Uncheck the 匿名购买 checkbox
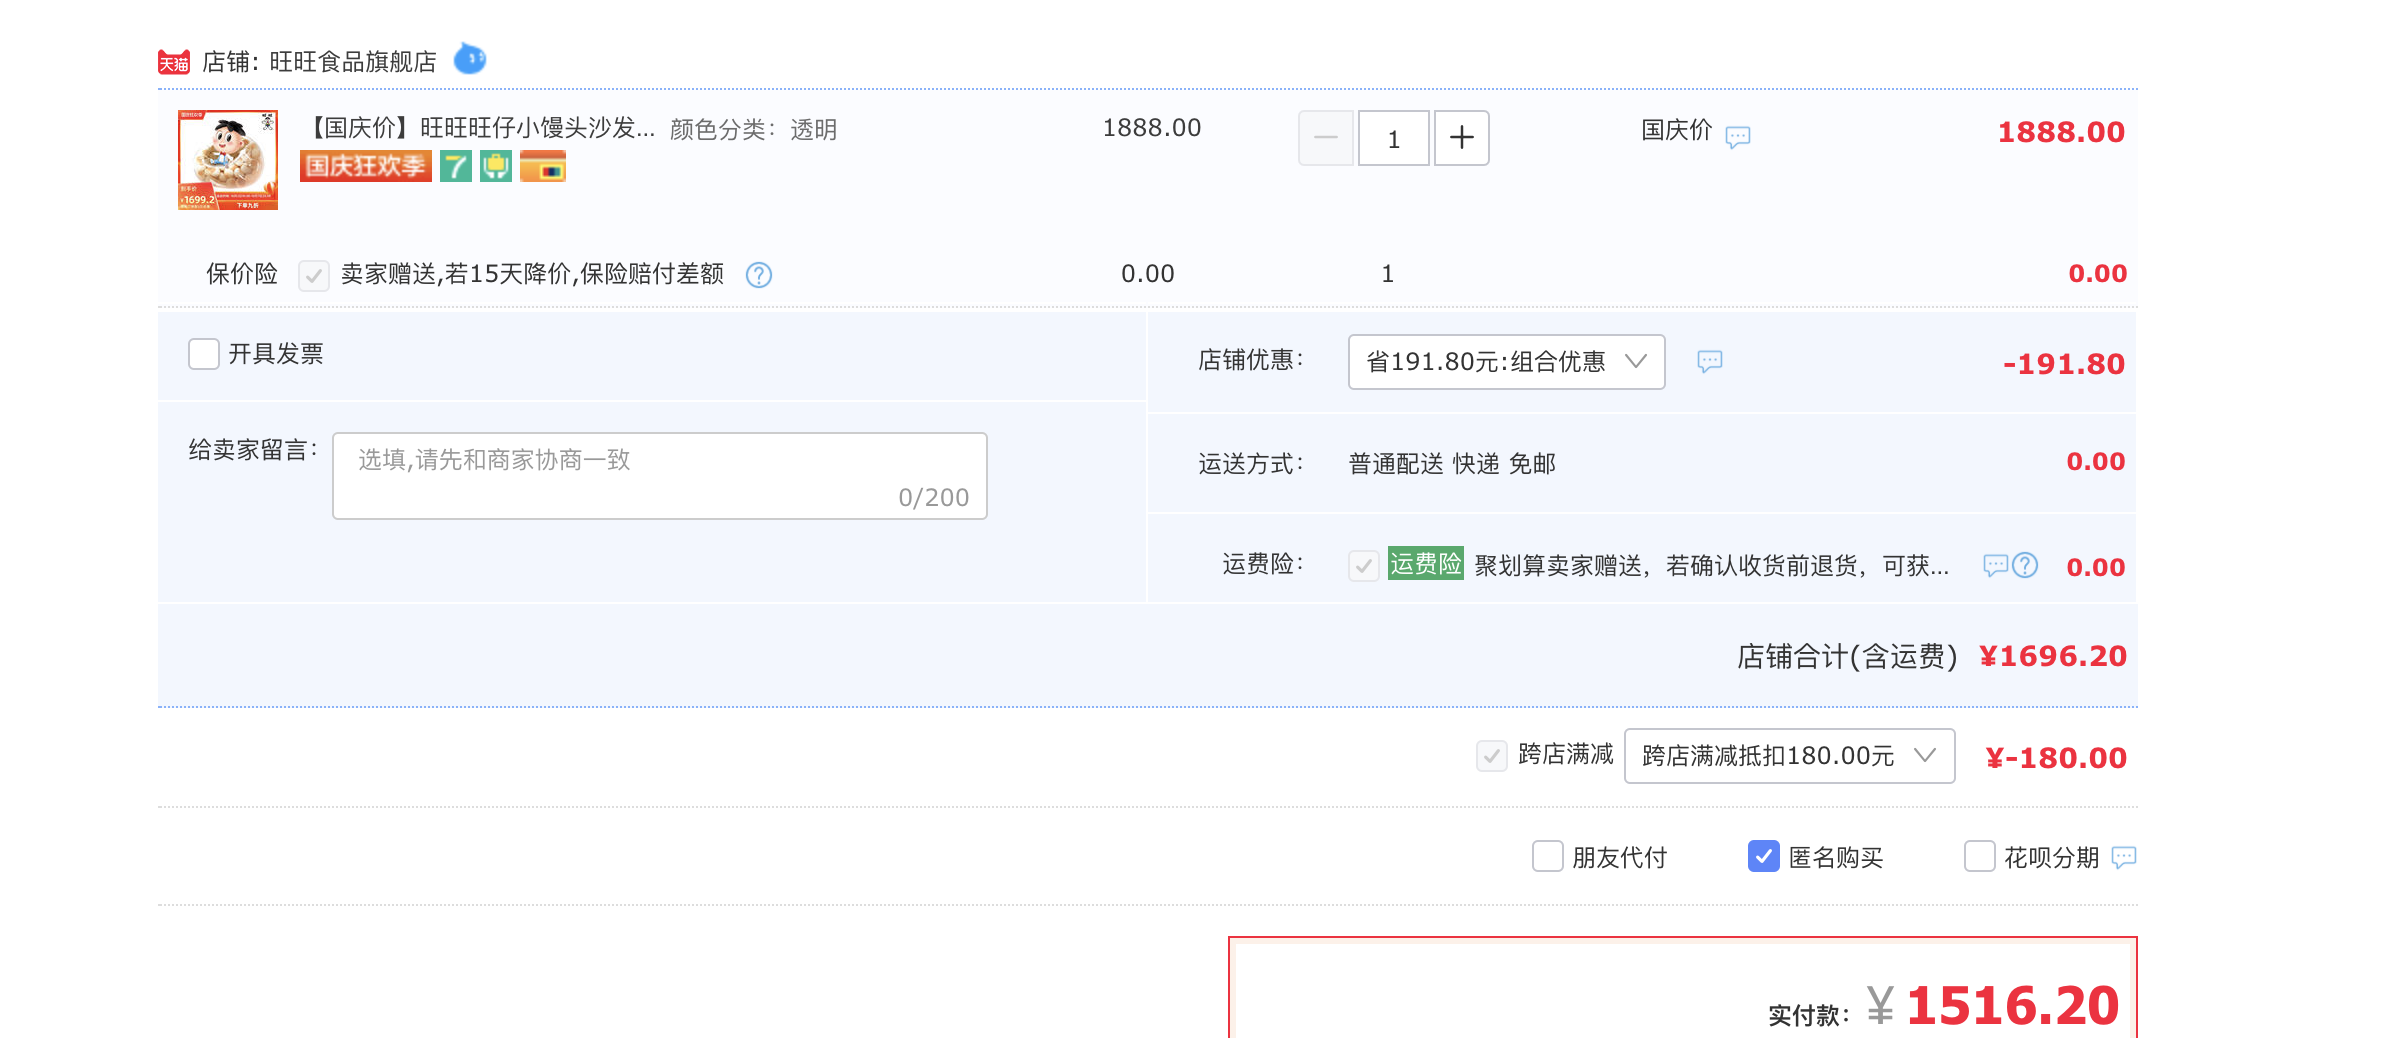The height and width of the screenshot is (1038, 2408). click(x=1764, y=857)
